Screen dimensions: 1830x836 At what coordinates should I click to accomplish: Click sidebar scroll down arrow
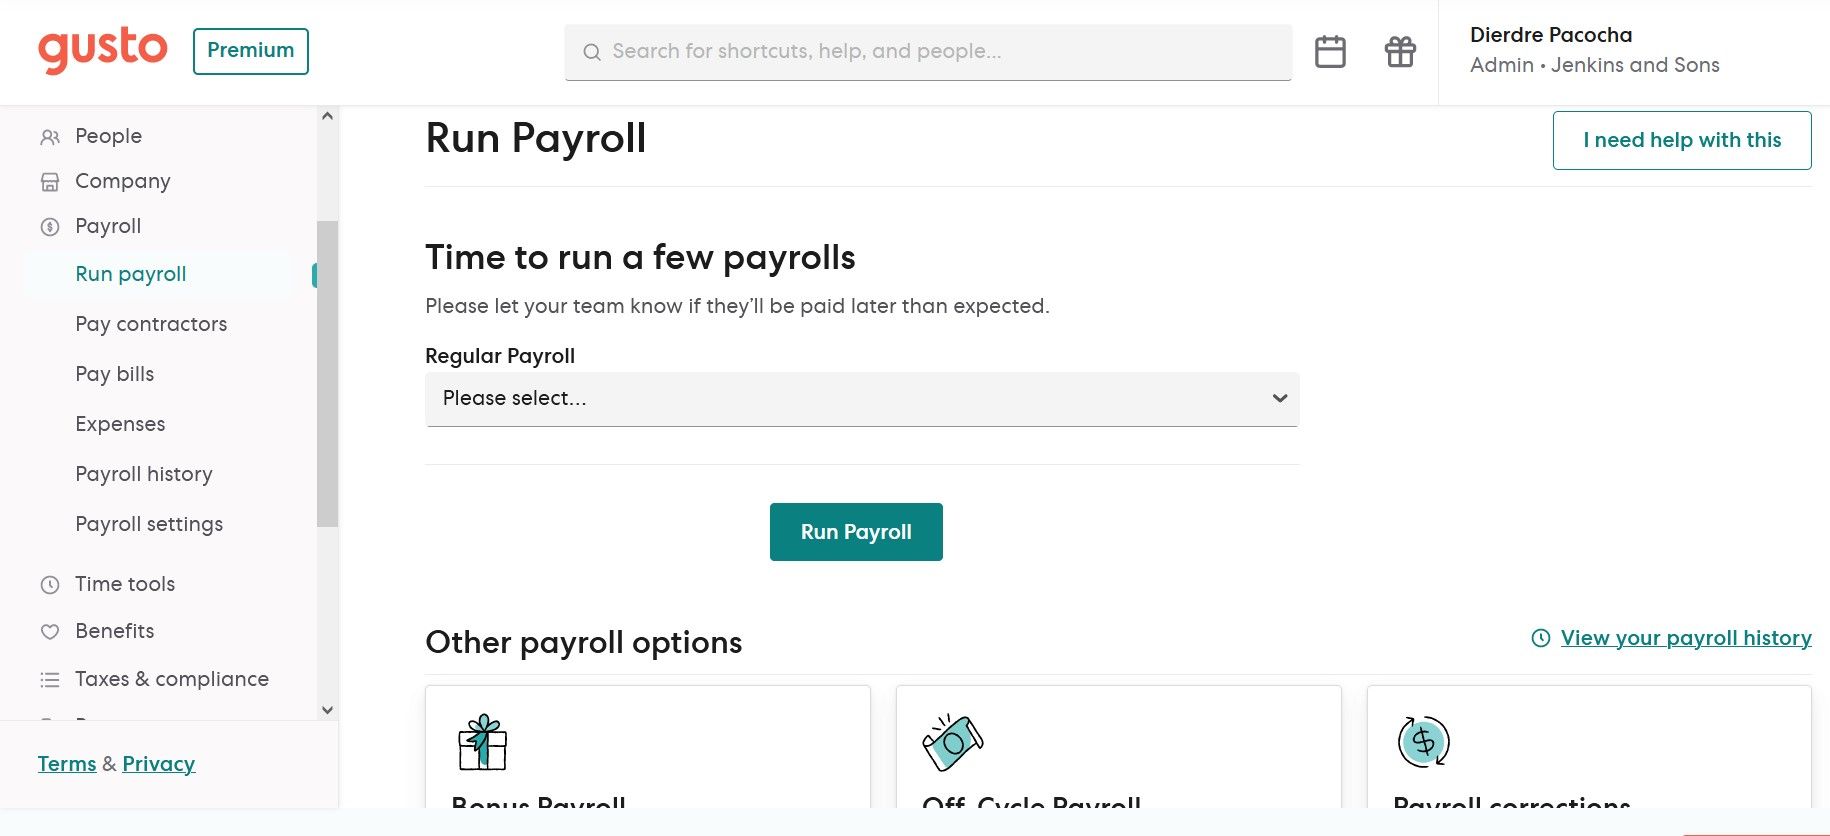coord(327,710)
